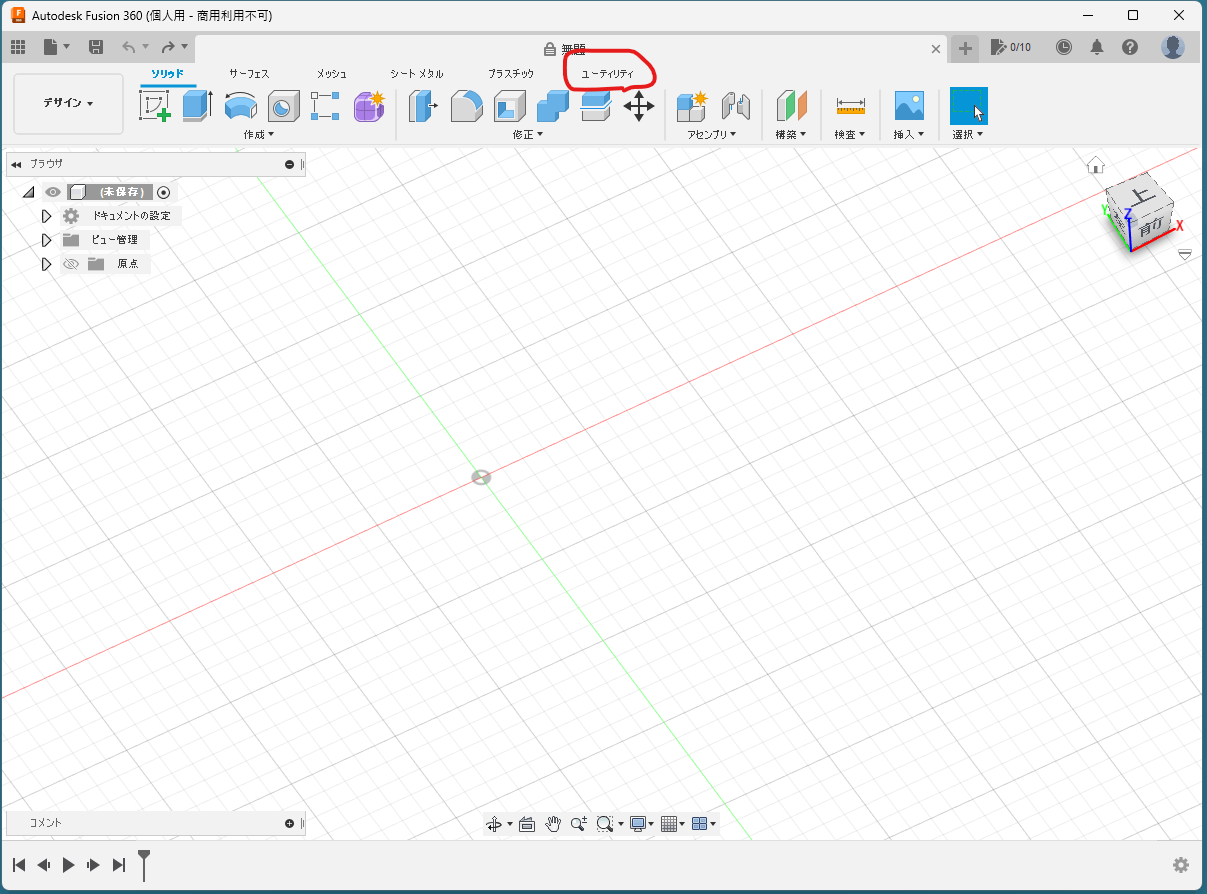Viewport: 1207px width, 894px height.
Task: Open the 挿入 dropdown menu
Action: tap(909, 134)
